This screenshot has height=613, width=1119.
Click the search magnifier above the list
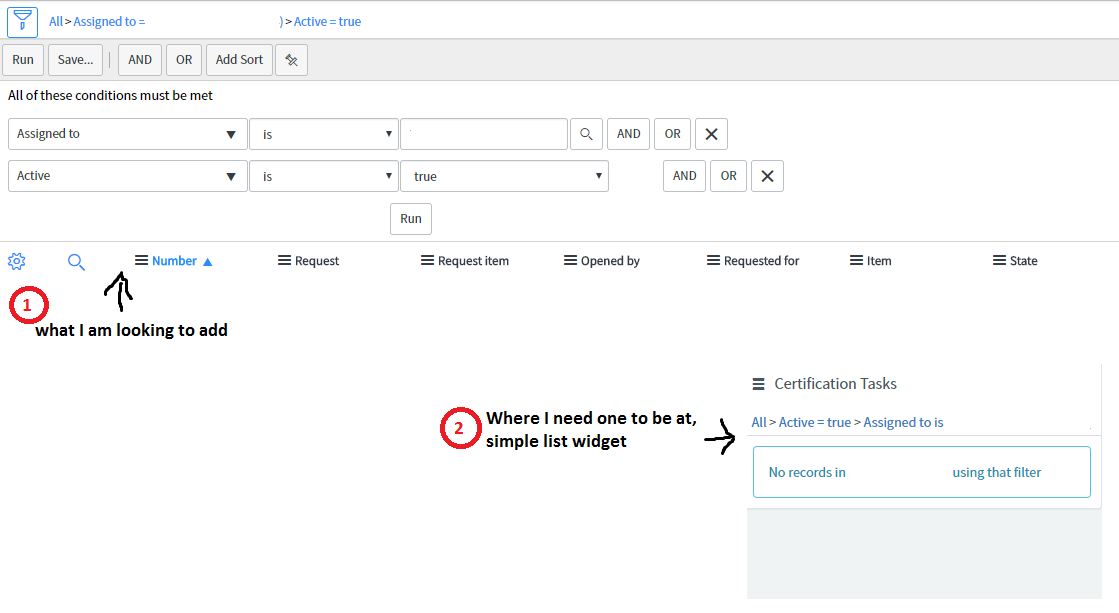click(x=76, y=261)
